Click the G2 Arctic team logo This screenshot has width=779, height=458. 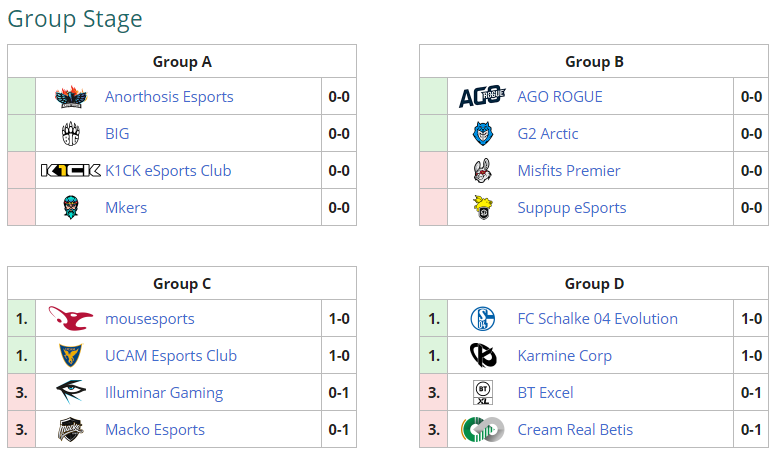(x=482, y=134)
